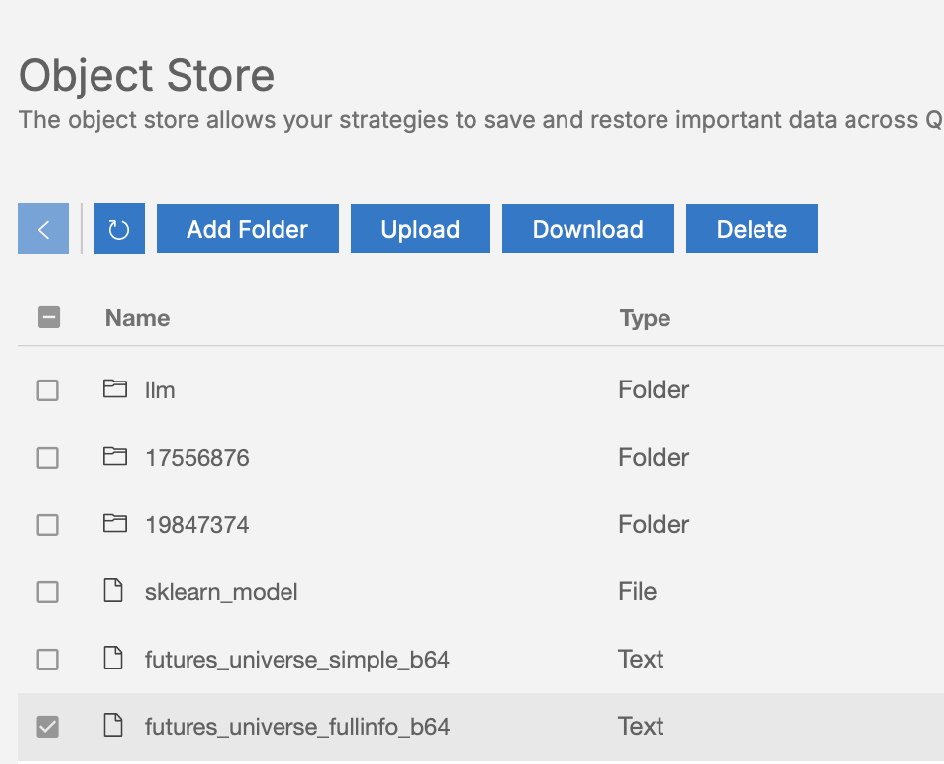Sort the list by Name column

click(137, 318)
